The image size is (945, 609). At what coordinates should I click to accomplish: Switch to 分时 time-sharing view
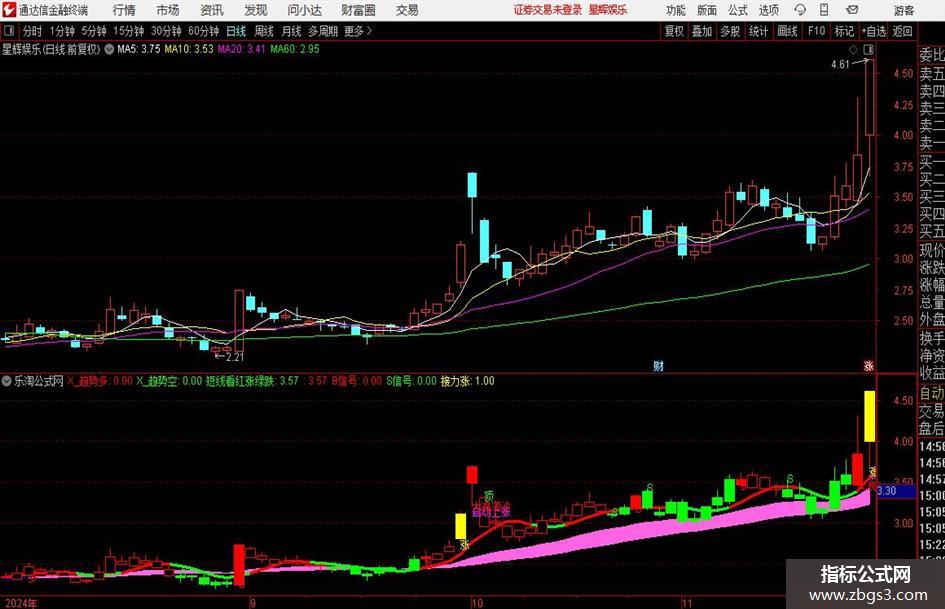tap(32, 31)
